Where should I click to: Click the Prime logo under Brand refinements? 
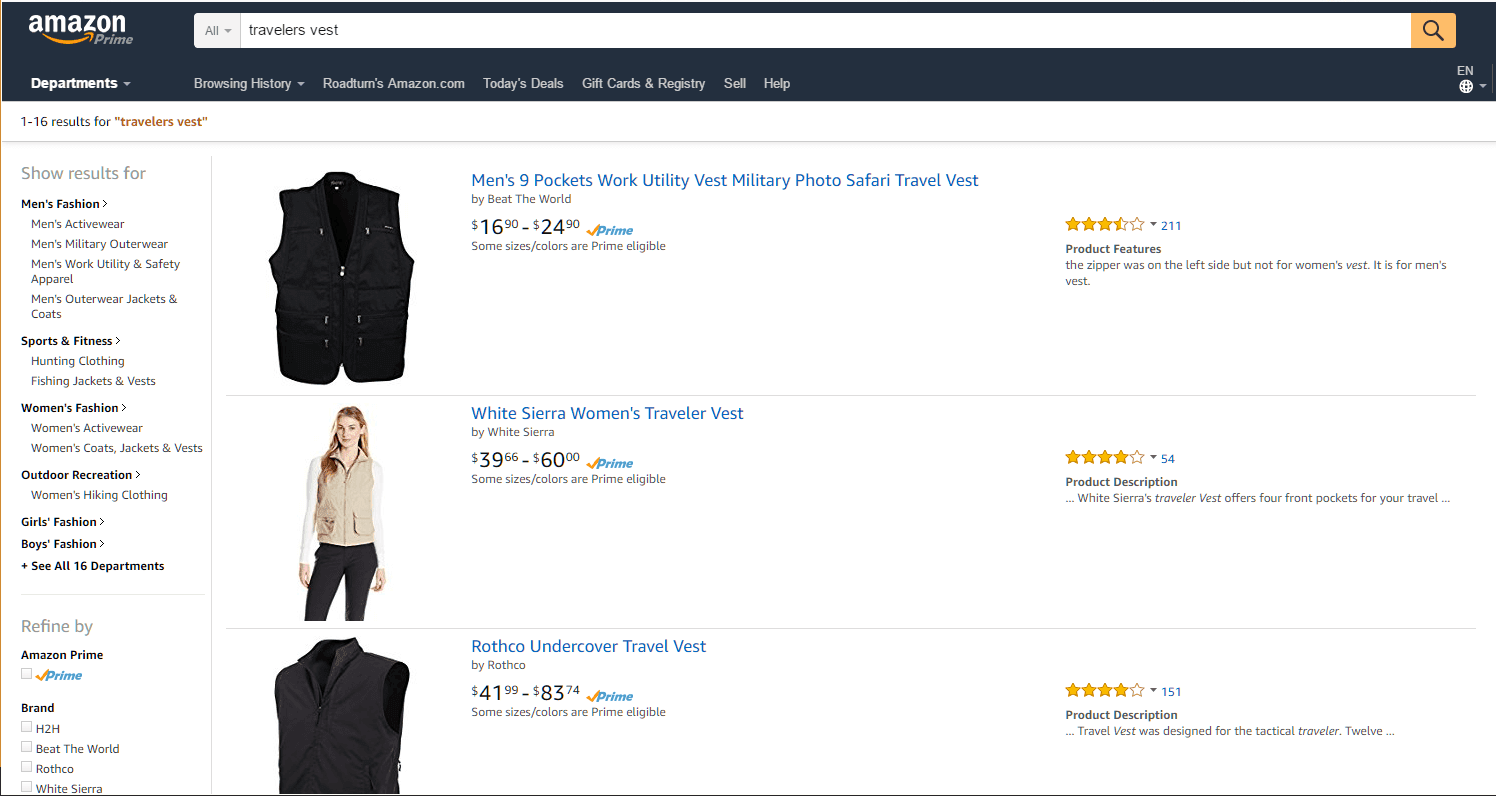59,675
